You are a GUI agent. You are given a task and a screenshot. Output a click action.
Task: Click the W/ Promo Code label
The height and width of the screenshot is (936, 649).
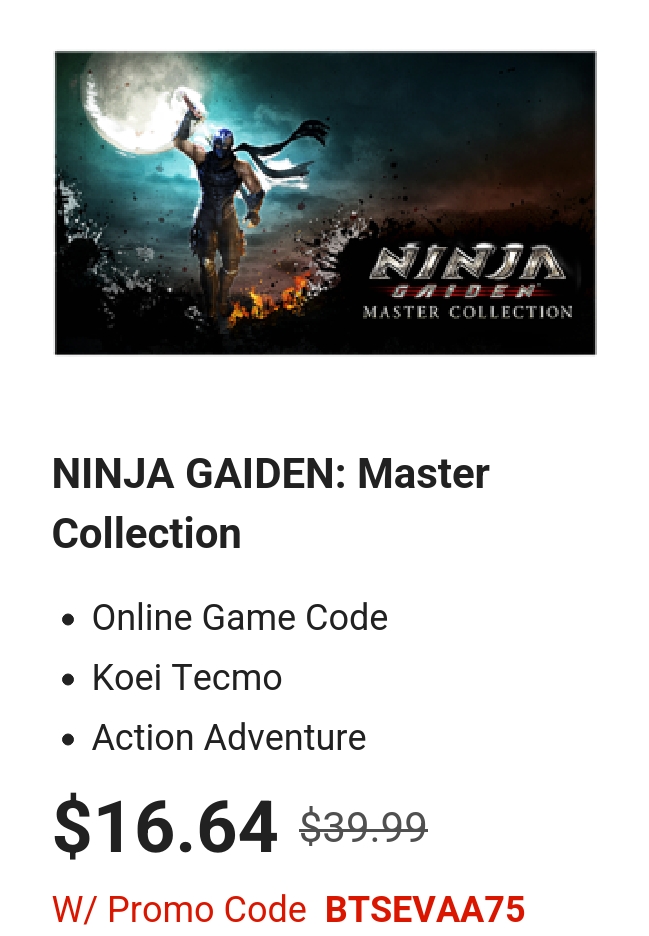click(x=179, y=909)
